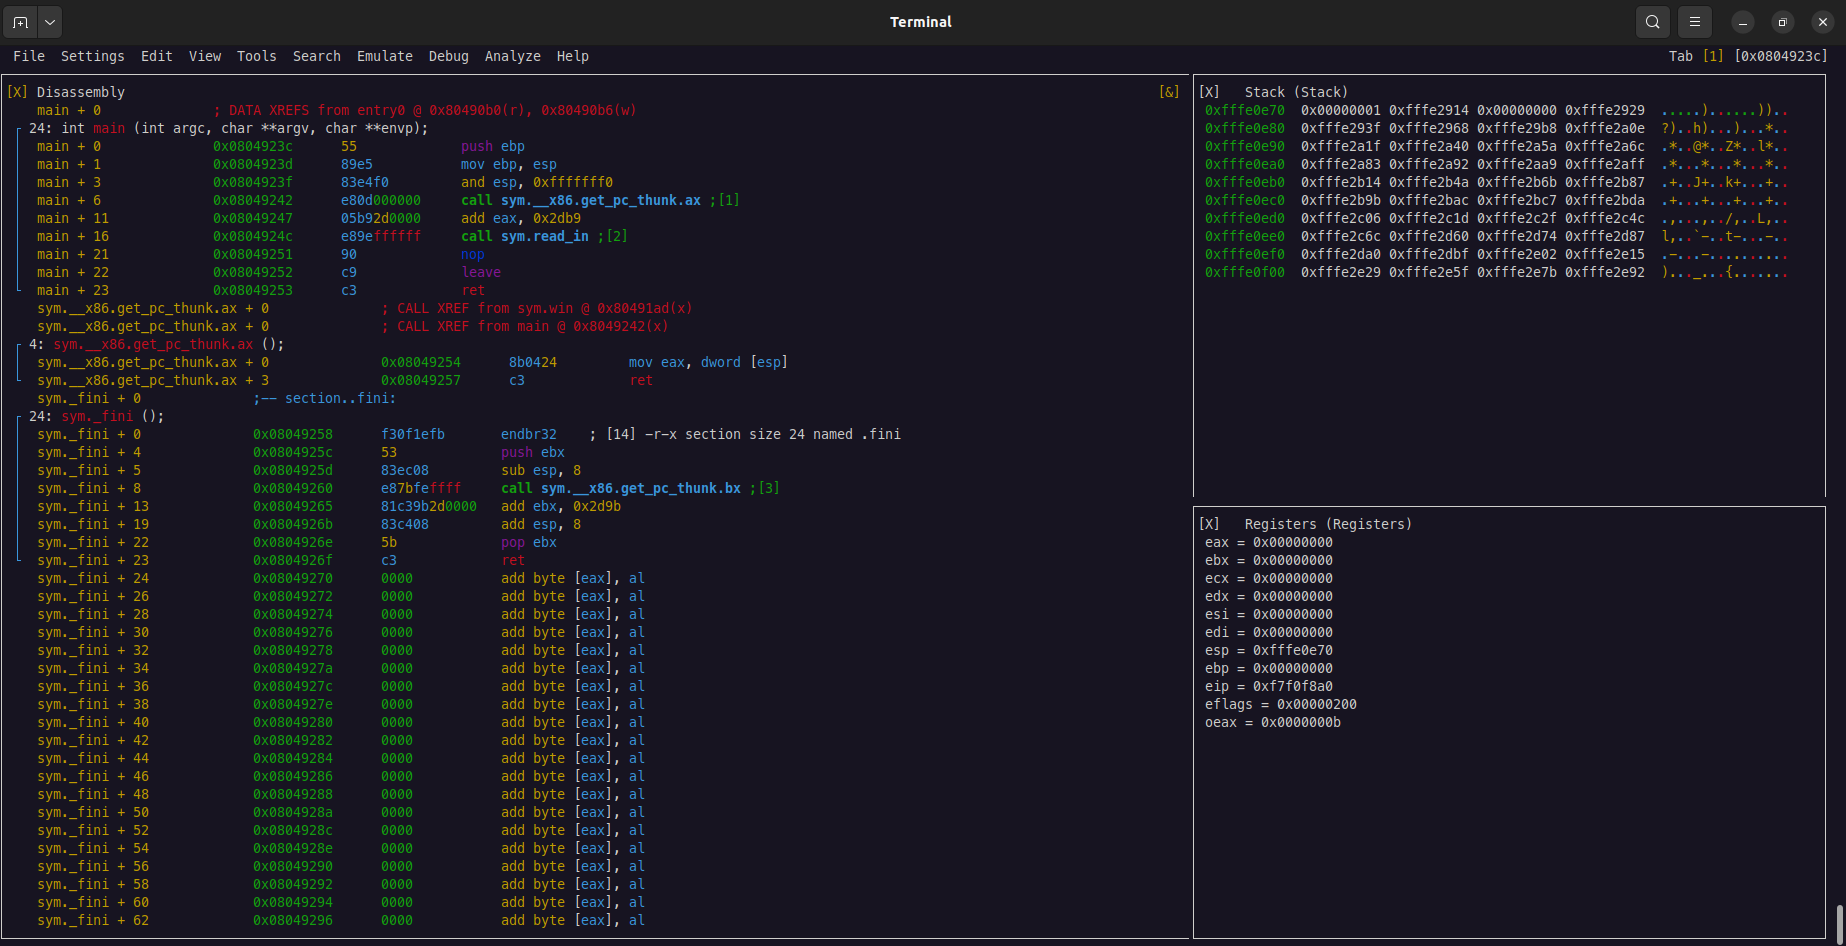Open the Settings menu
This screenshot has width=1846, height=946.
93,56
